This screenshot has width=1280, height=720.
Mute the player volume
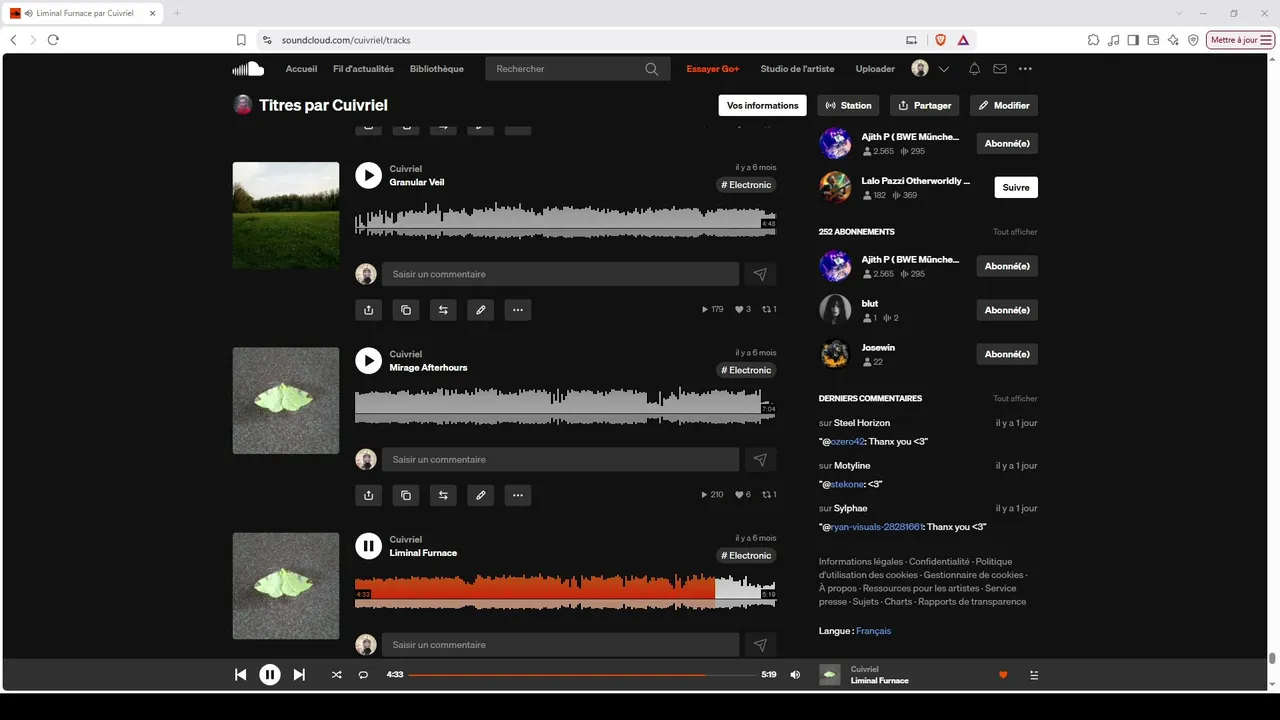(x=795, y=675)
